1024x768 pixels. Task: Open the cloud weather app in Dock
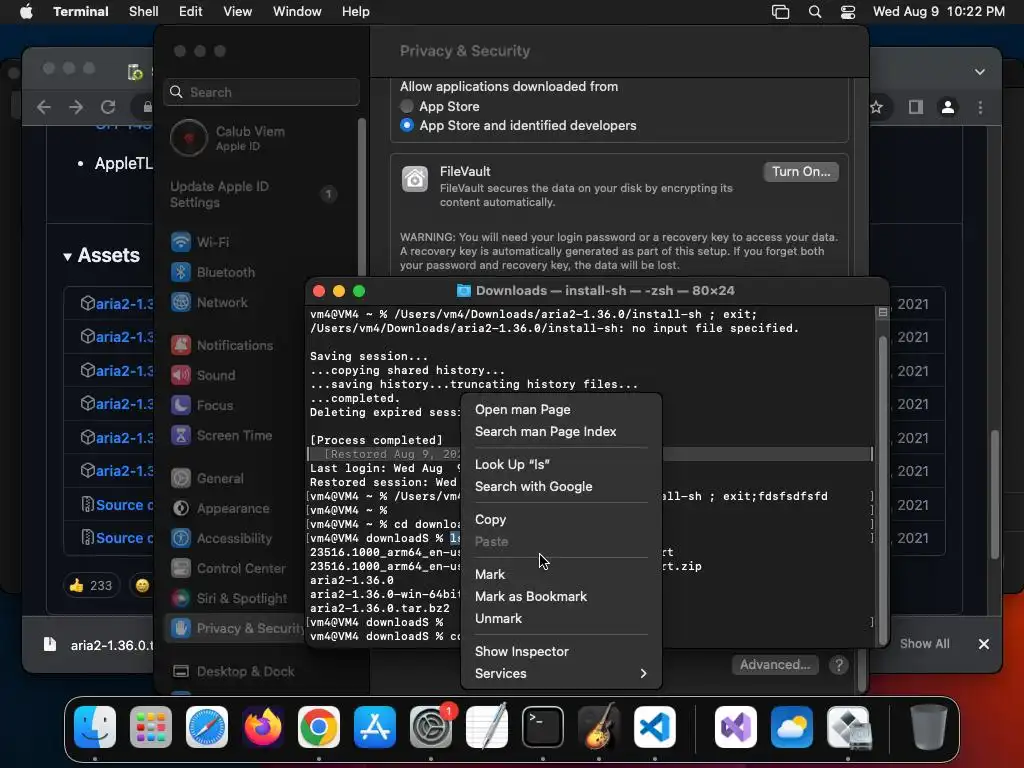[792, 727]
